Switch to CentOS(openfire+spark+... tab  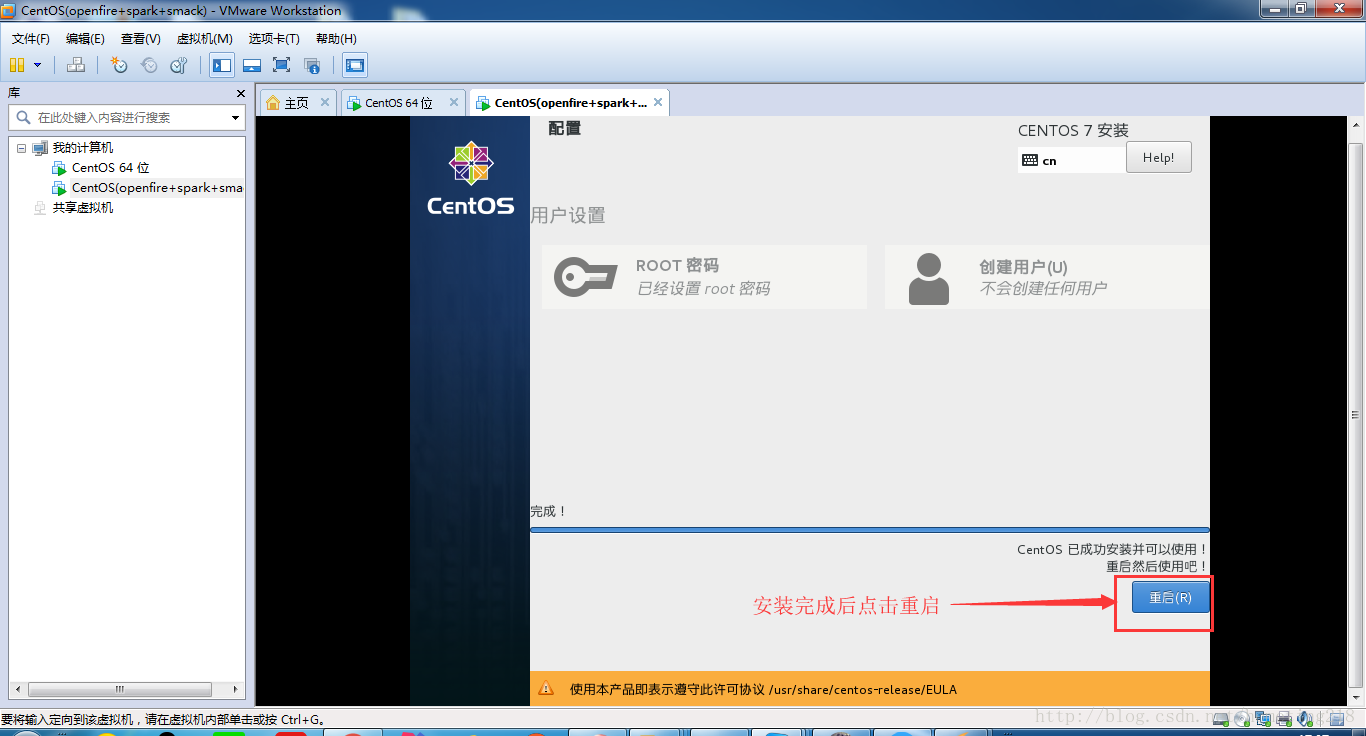(x=571, y=103)
